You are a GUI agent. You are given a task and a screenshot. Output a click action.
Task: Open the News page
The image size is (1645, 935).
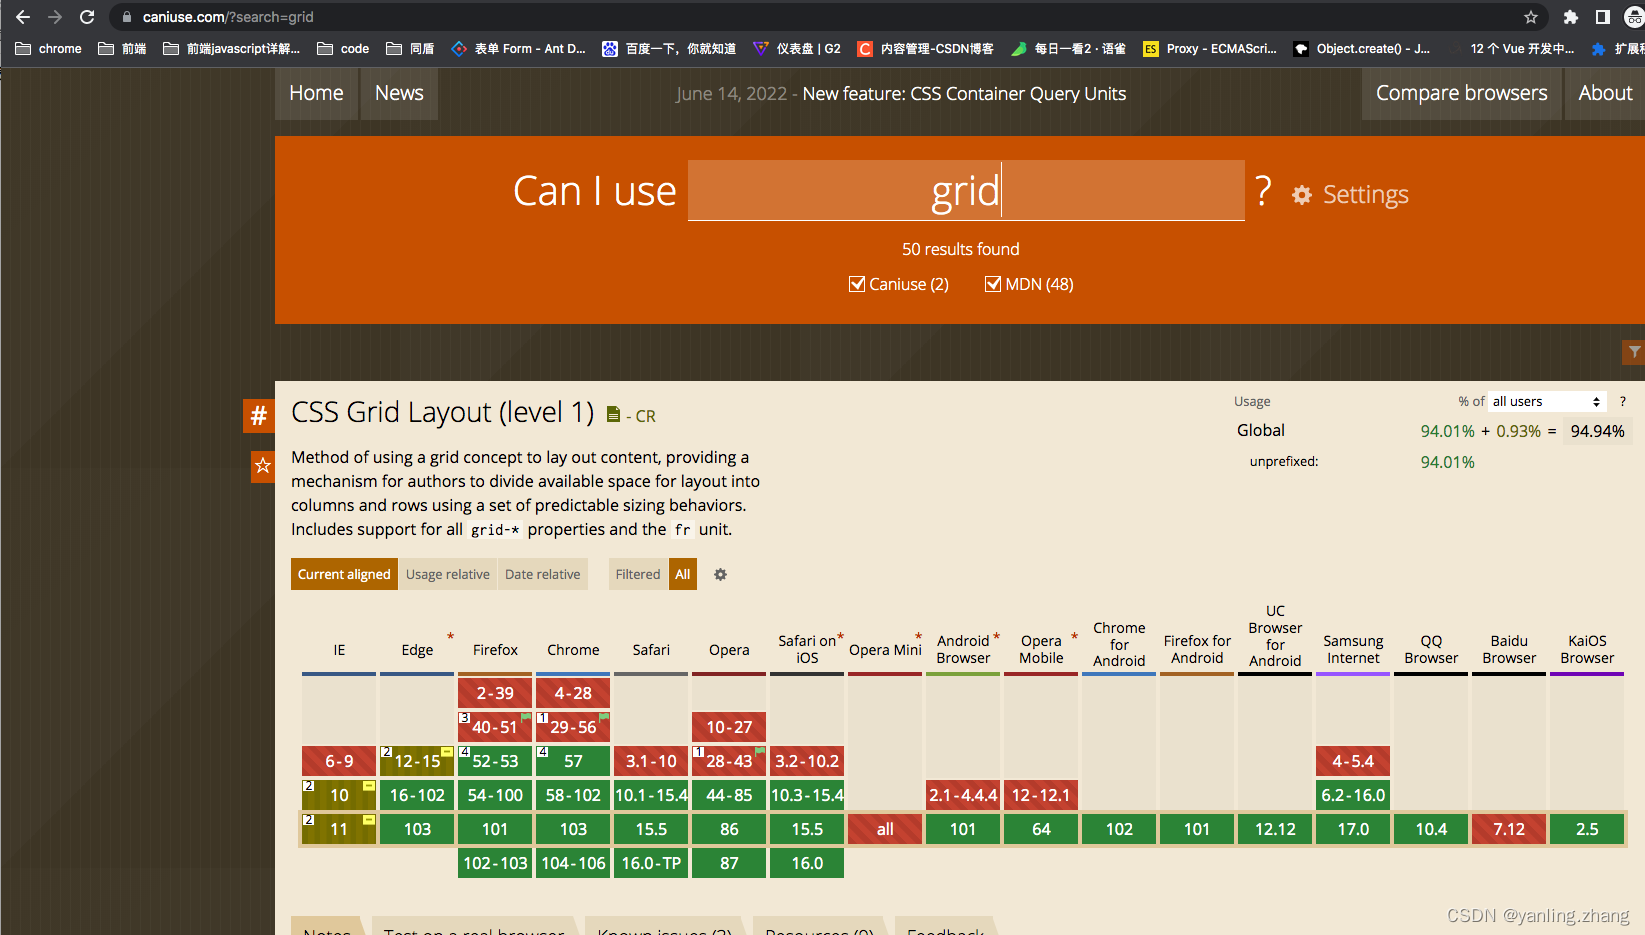coord(399,93)
